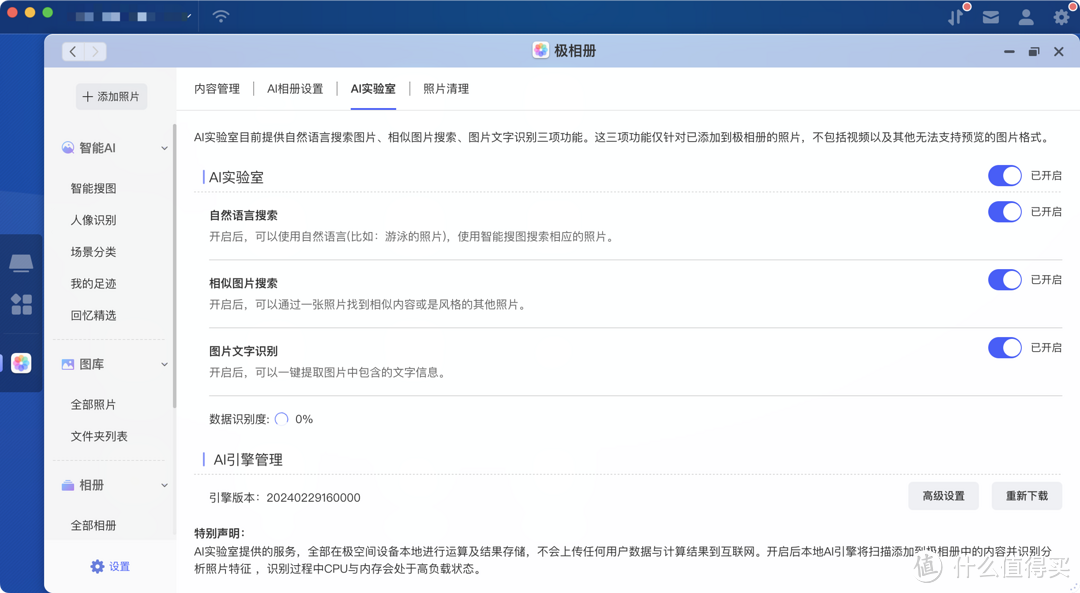
Task: Turn off 图片文字识别 toggle
Action: point(1005,348)
